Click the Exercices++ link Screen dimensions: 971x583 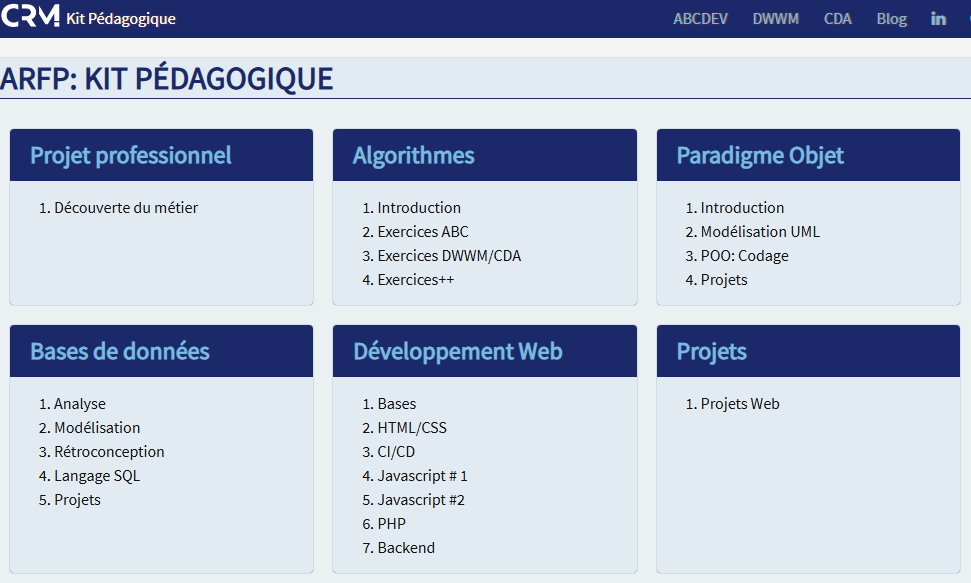pyautogui.click(x=417, y=279)
